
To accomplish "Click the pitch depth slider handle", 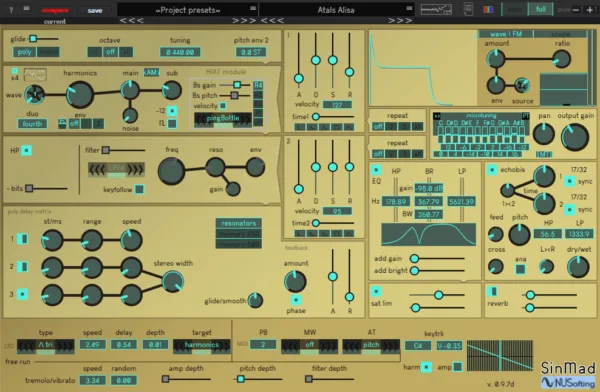I will [241, 379].
